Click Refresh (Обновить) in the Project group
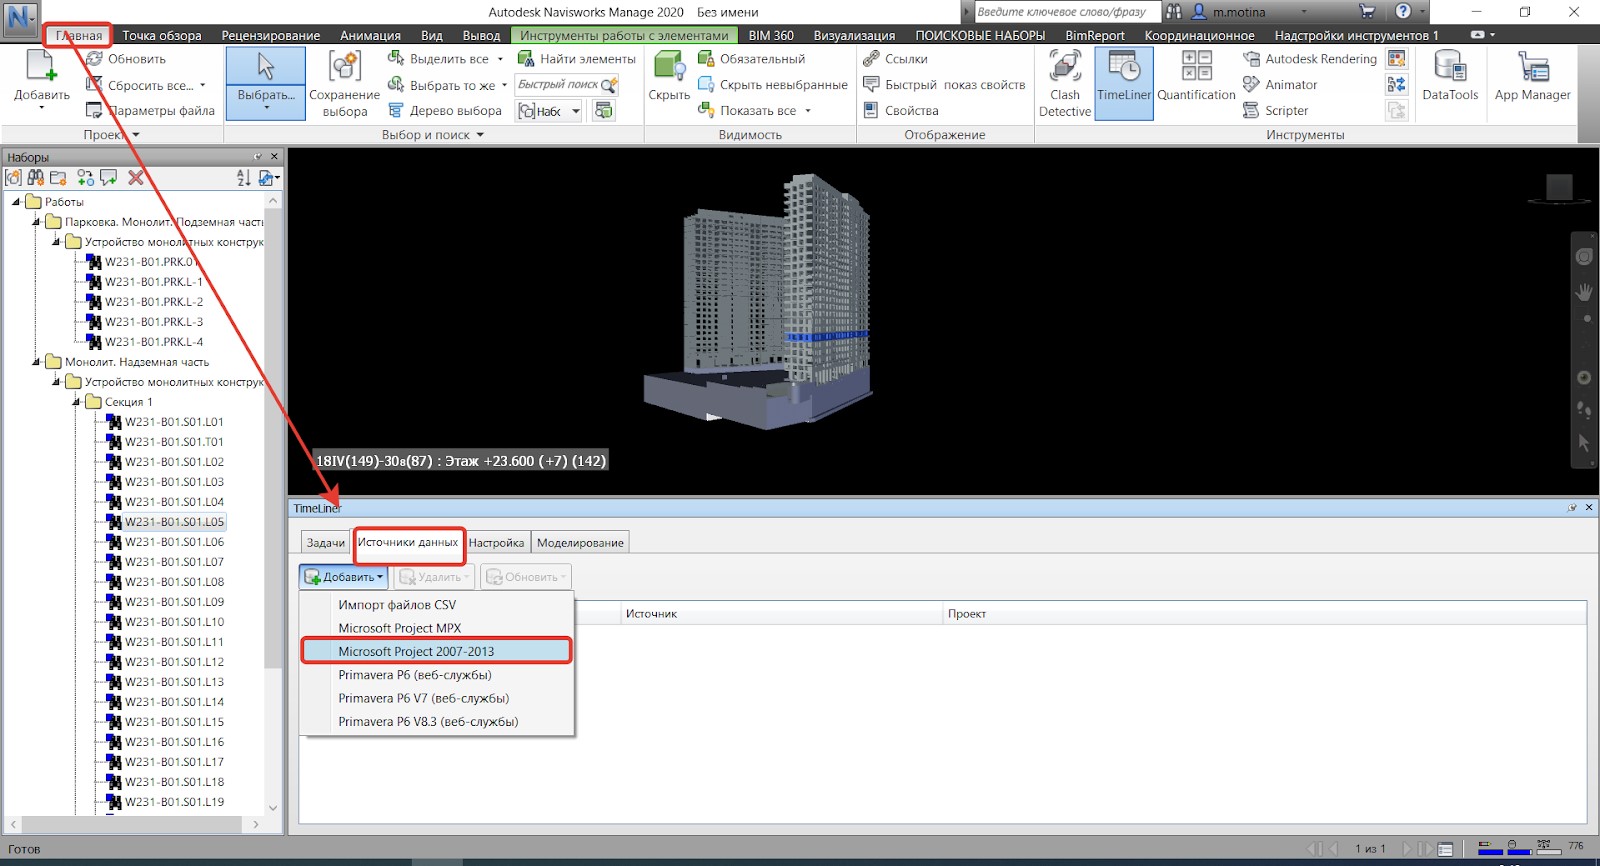This screenshot has height=866, width=1600. tap(126, 59)
